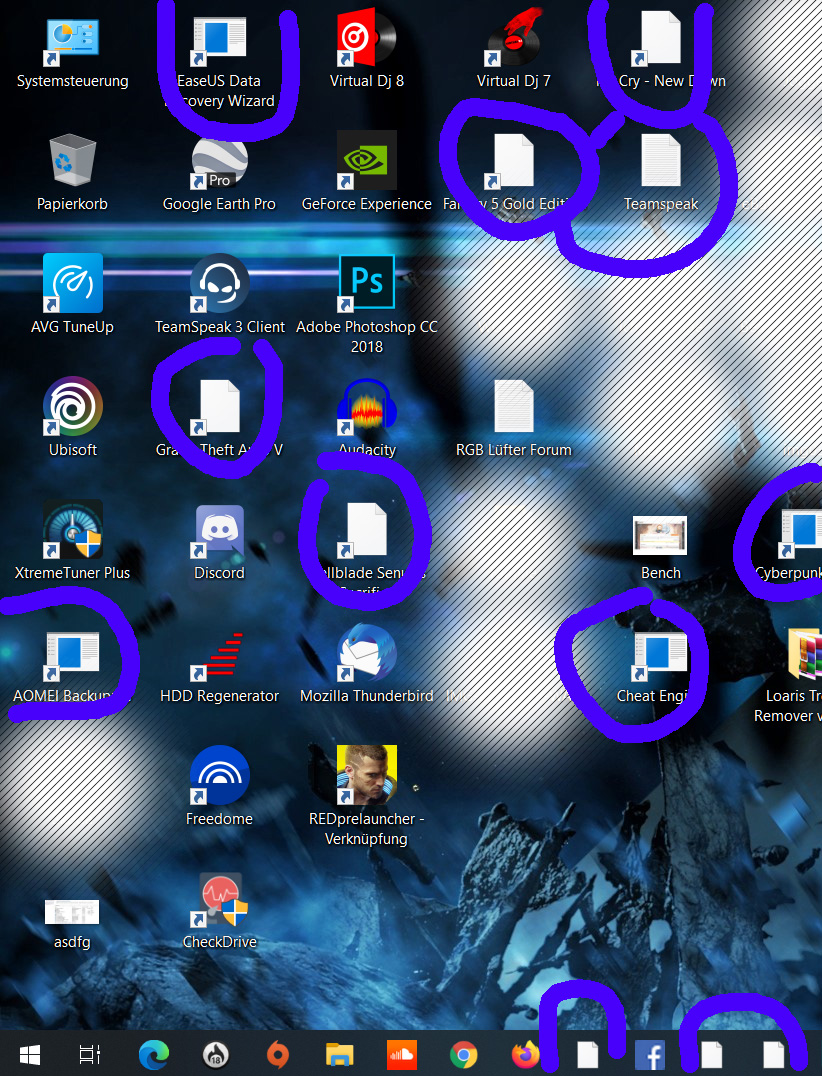Open Origin from the taskbar

click(x=278, y=1055)
